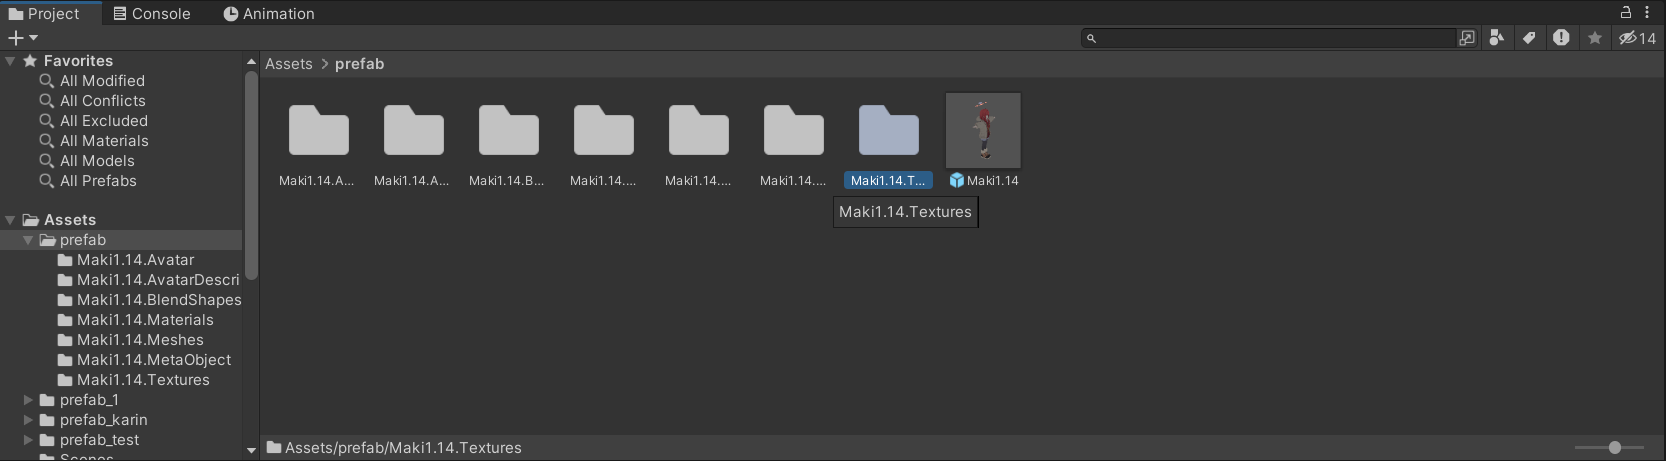The width and height of the screenshot is (1666, 461).
Task: Collapse the prefab folder in tree
Action: 28,241
